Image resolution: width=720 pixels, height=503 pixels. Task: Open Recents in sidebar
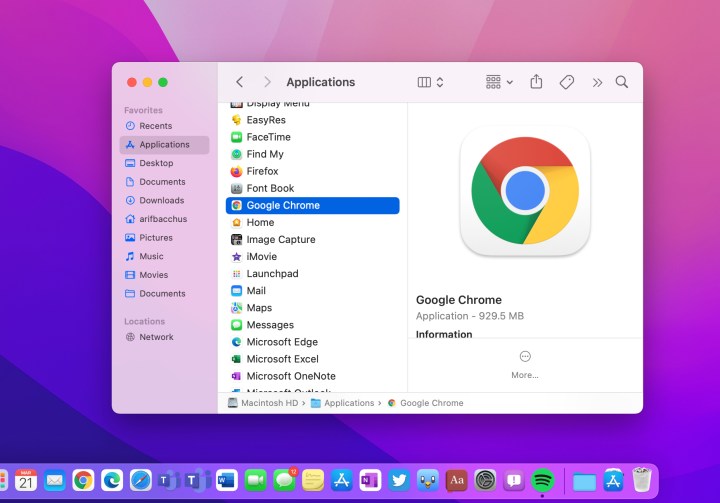click(164, 126)
